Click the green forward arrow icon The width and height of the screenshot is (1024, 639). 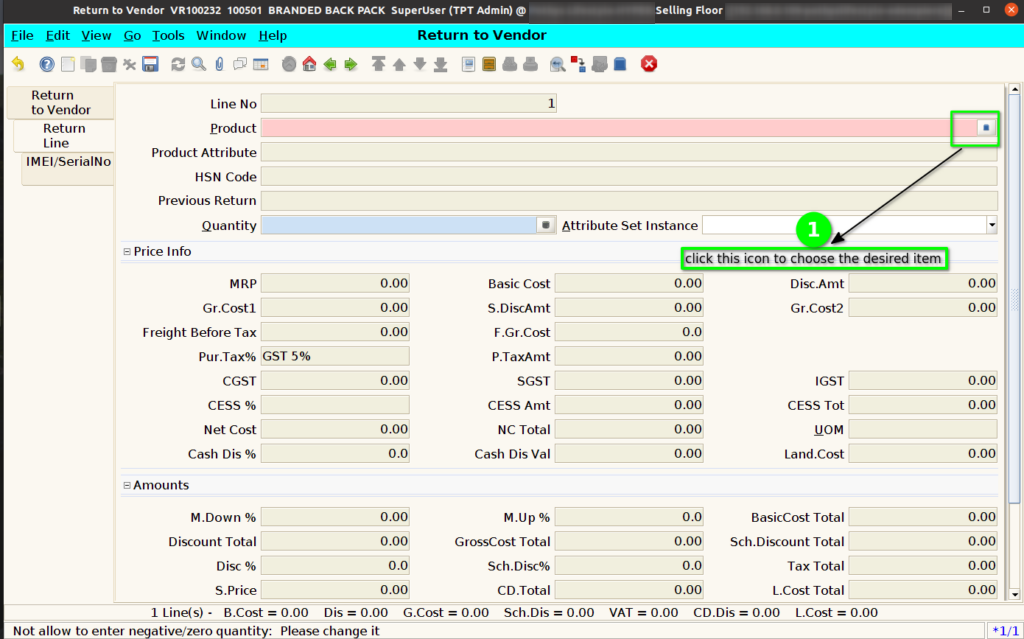point(351,64)
